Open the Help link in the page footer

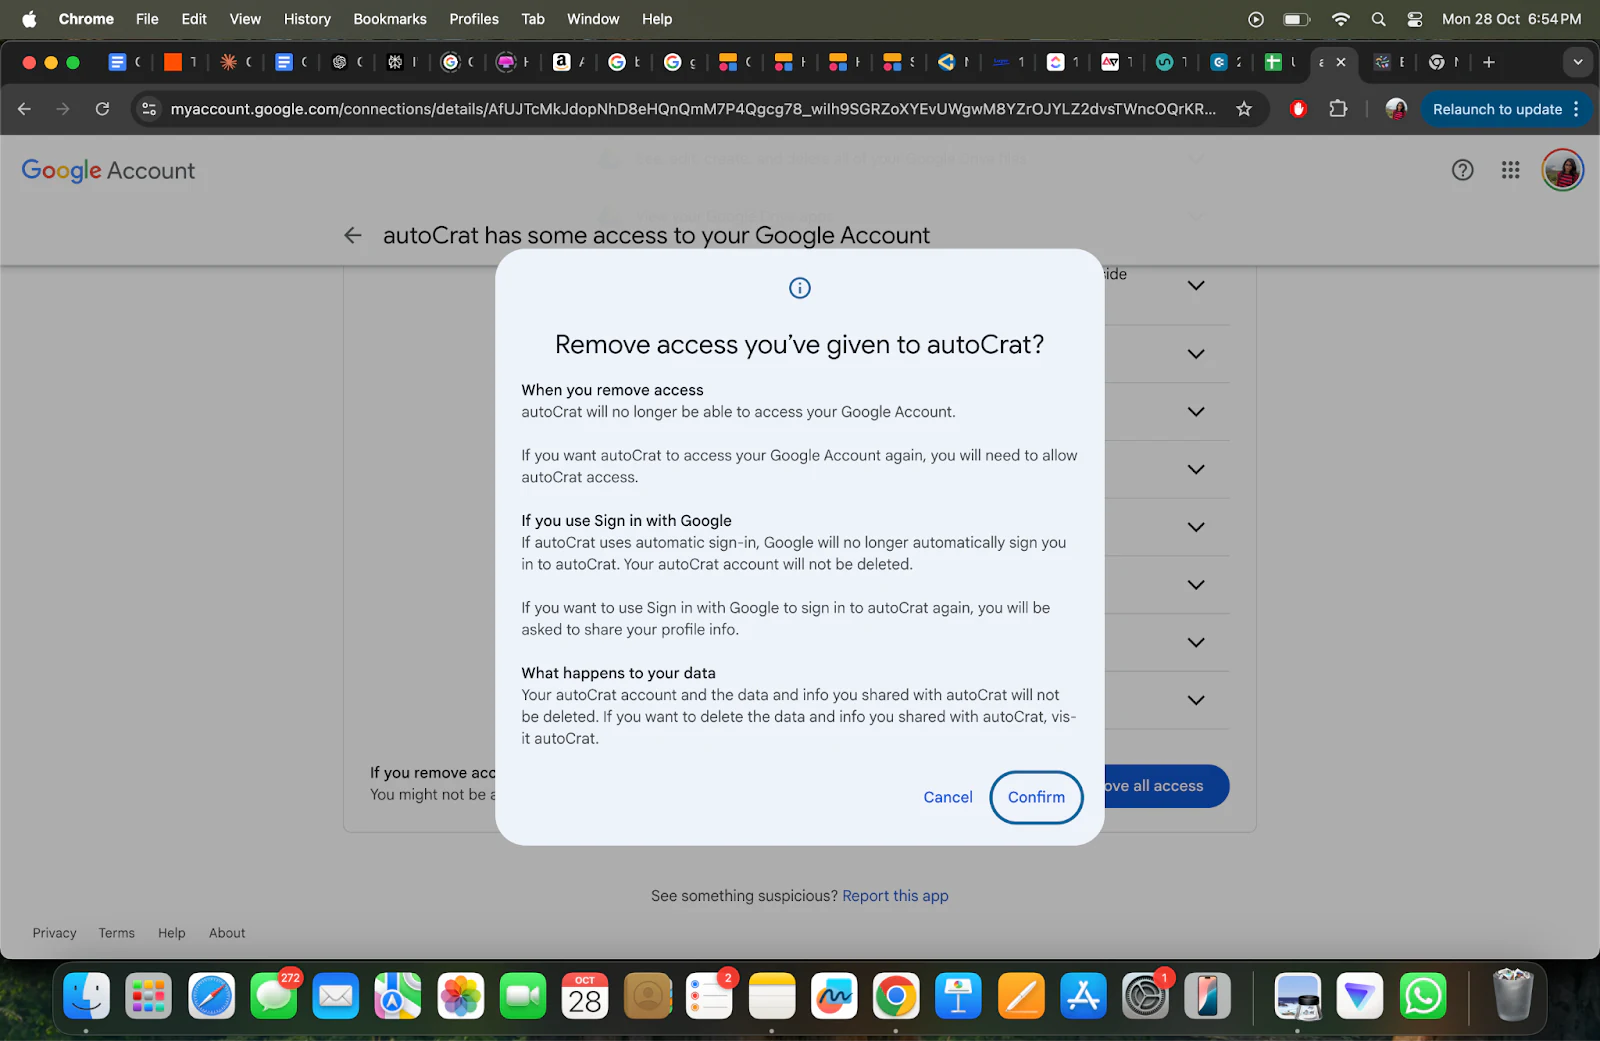click(172, 933)
